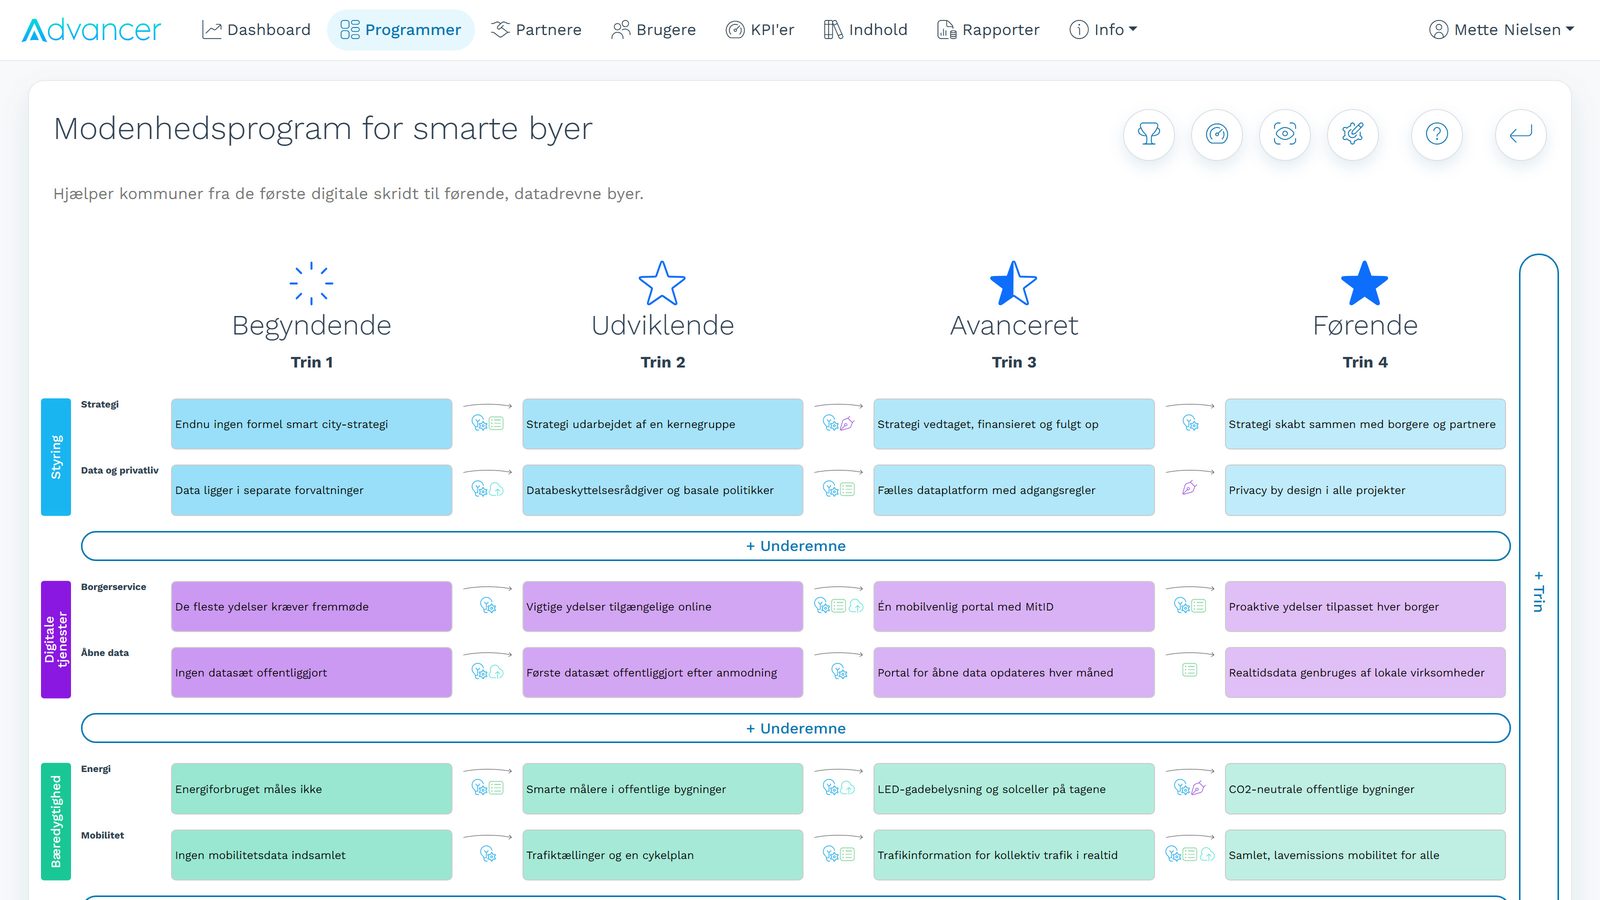Click transition icon before 'Portal for åbne data'
The image size is (1600, 900).
[x=839, y=672]
